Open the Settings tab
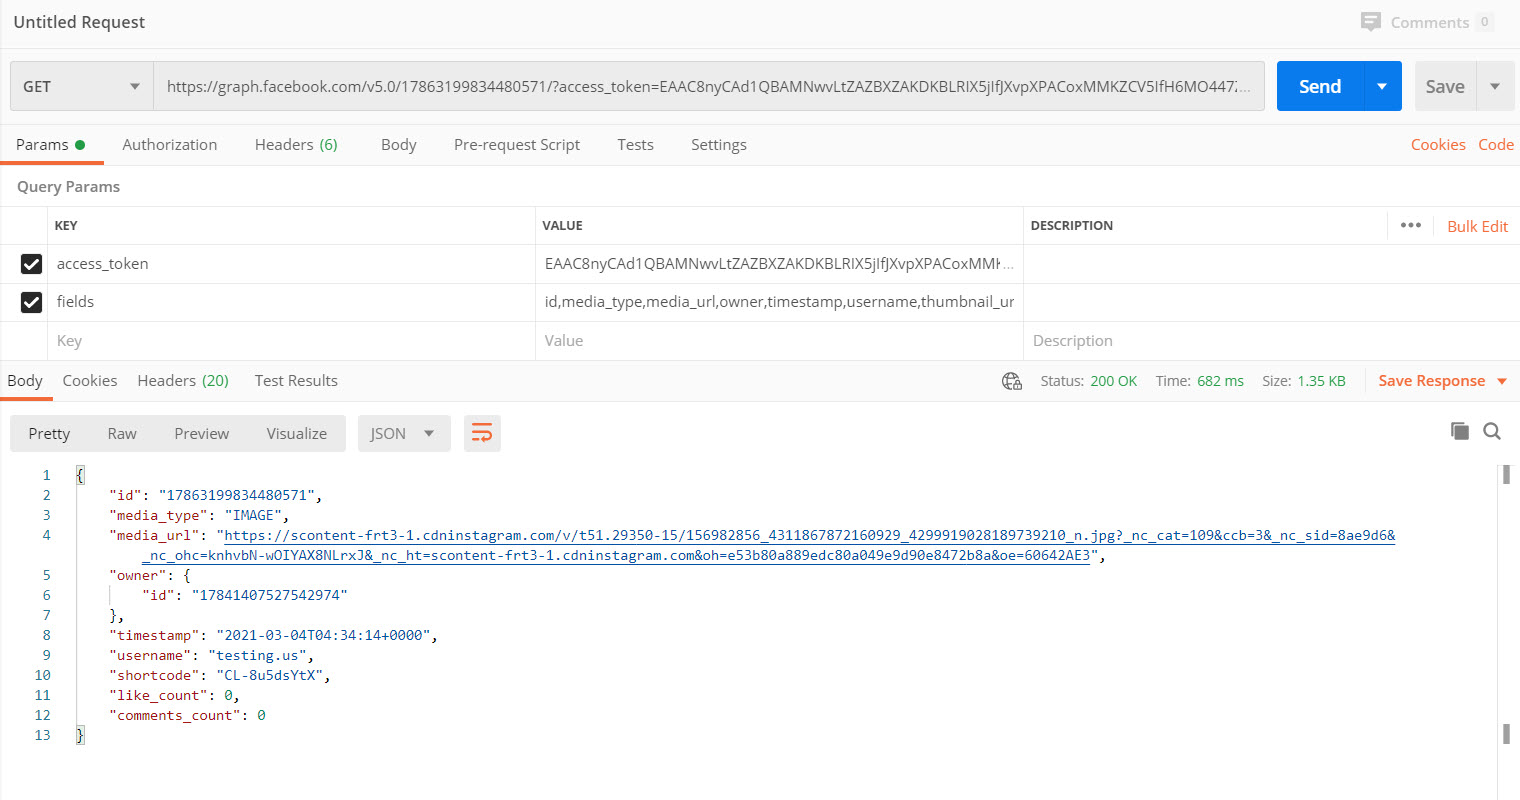 [x=718, y=145]
